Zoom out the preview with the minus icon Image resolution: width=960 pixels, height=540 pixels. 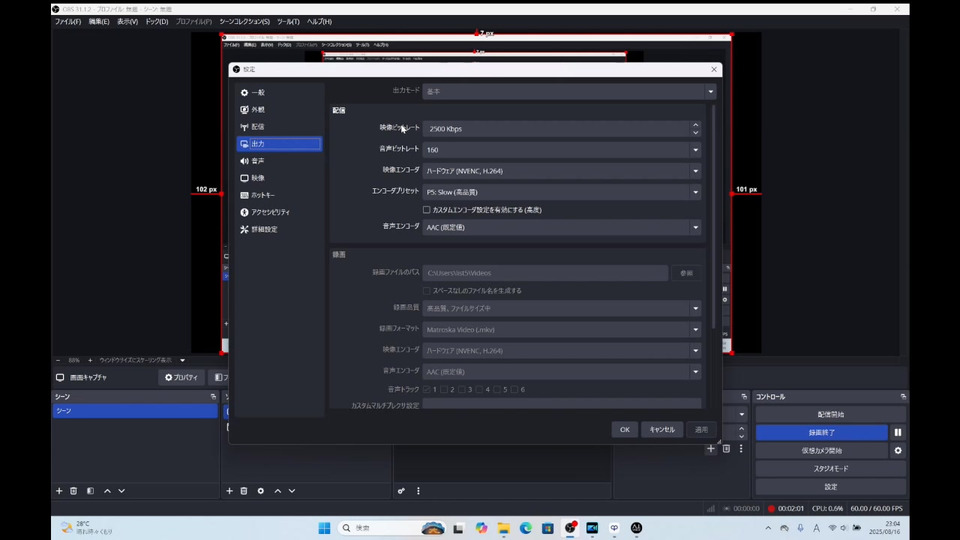[58, 360]
